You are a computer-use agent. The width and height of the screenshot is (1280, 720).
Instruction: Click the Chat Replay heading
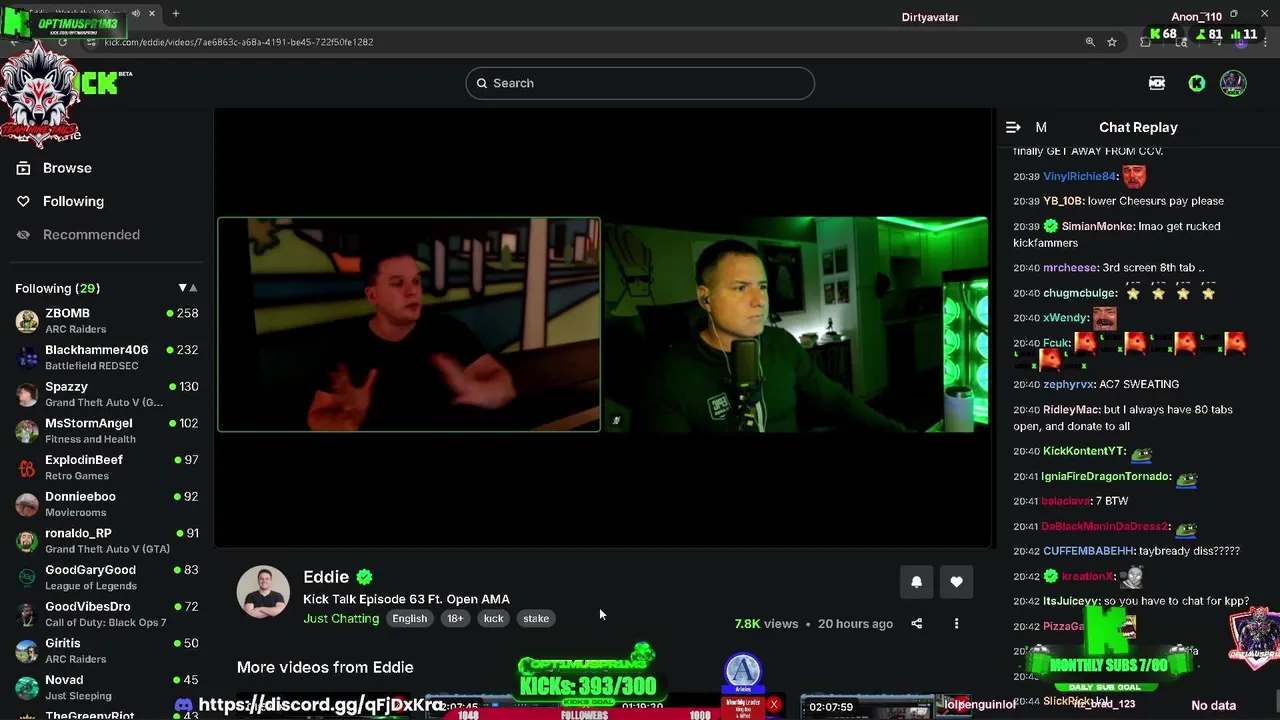point(1138,127)
